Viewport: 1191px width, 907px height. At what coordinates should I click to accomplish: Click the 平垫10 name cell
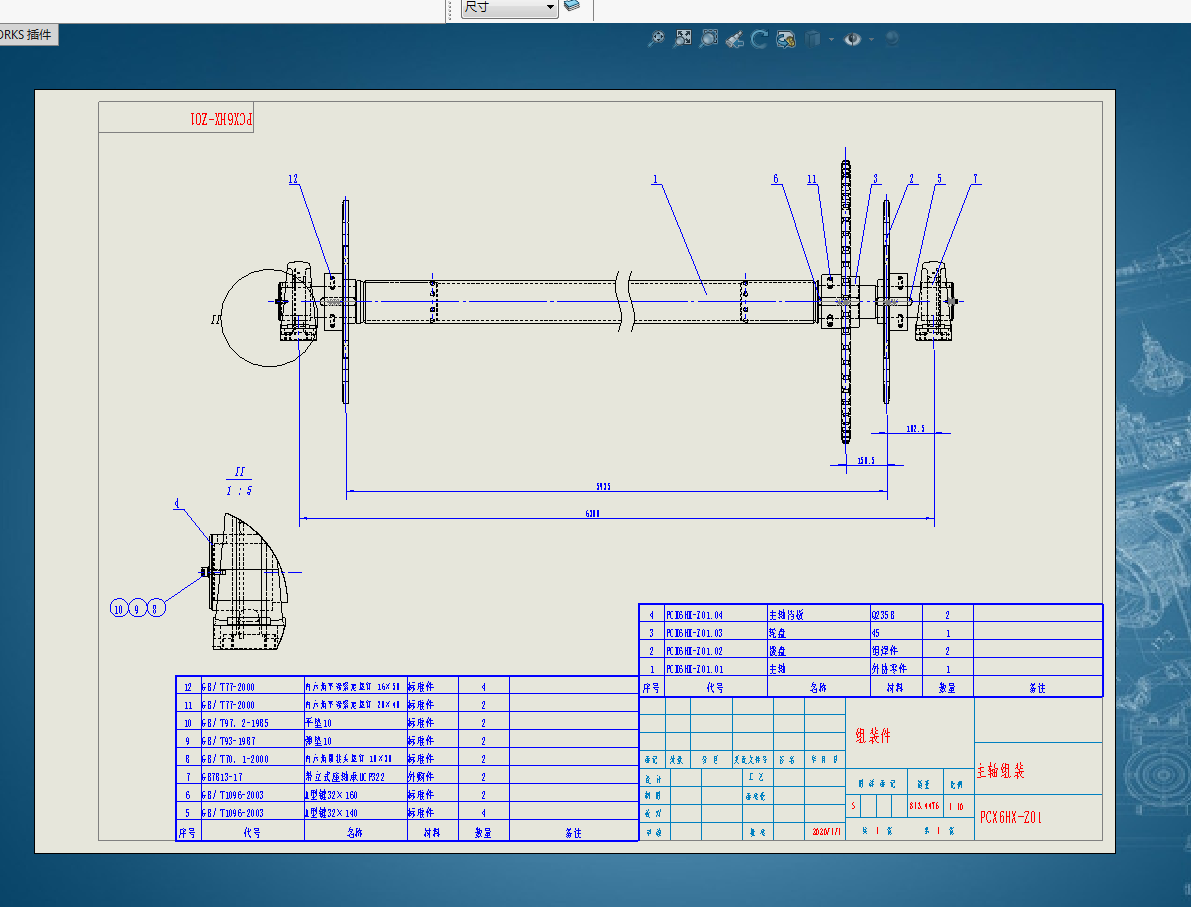[355, 722]
